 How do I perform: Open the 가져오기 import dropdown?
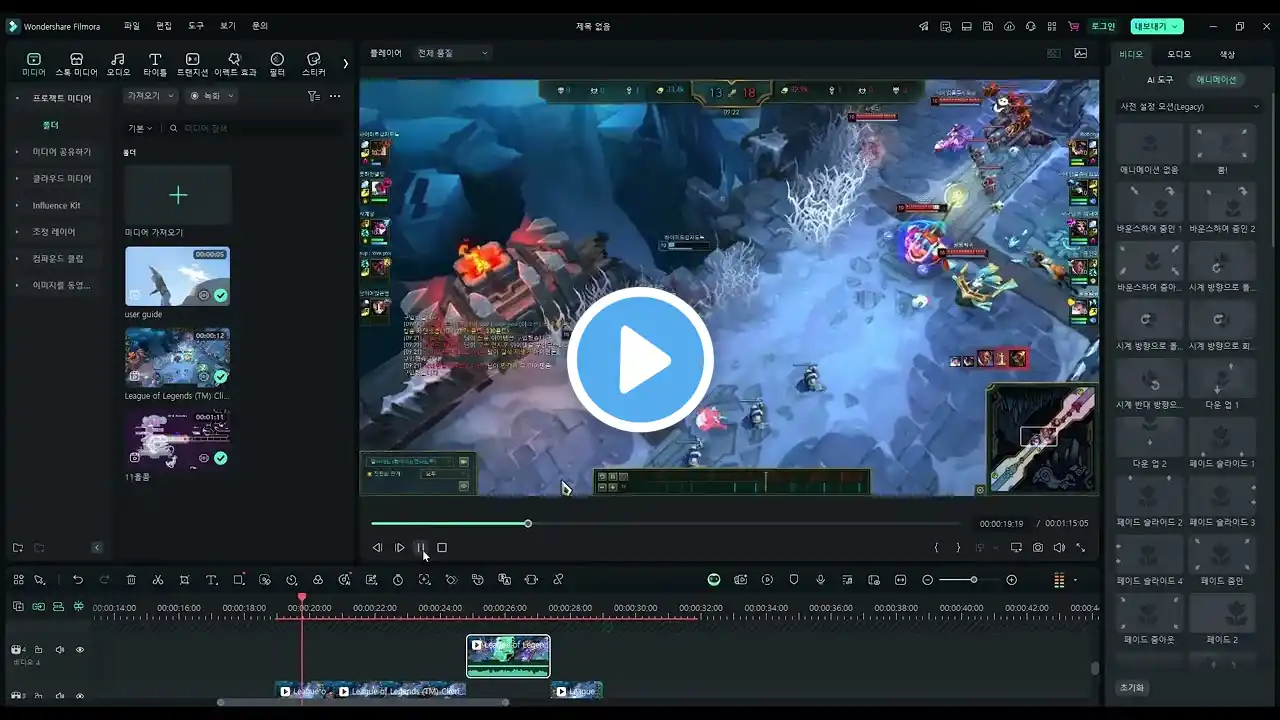[x=151, y=96]
